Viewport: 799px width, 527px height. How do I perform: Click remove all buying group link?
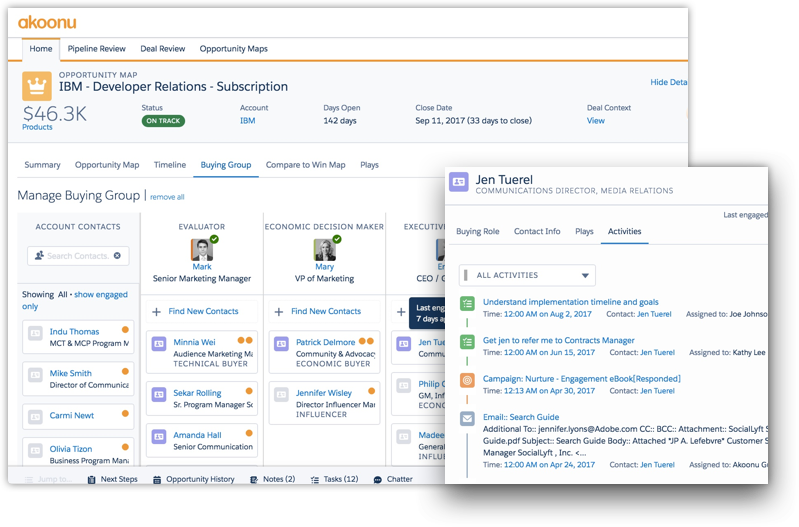point(167,197)
